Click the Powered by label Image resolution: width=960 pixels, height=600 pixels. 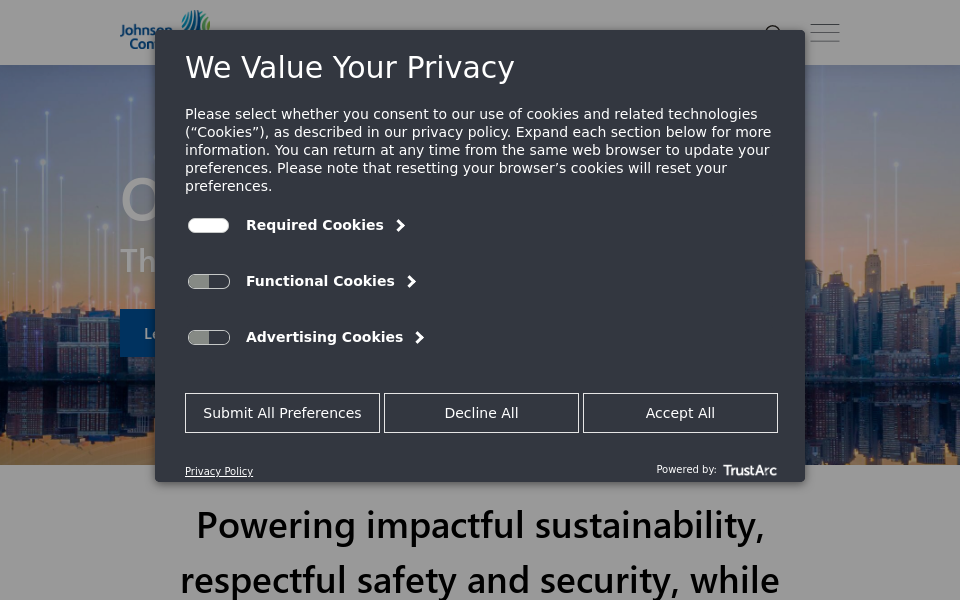click(686, 469)
